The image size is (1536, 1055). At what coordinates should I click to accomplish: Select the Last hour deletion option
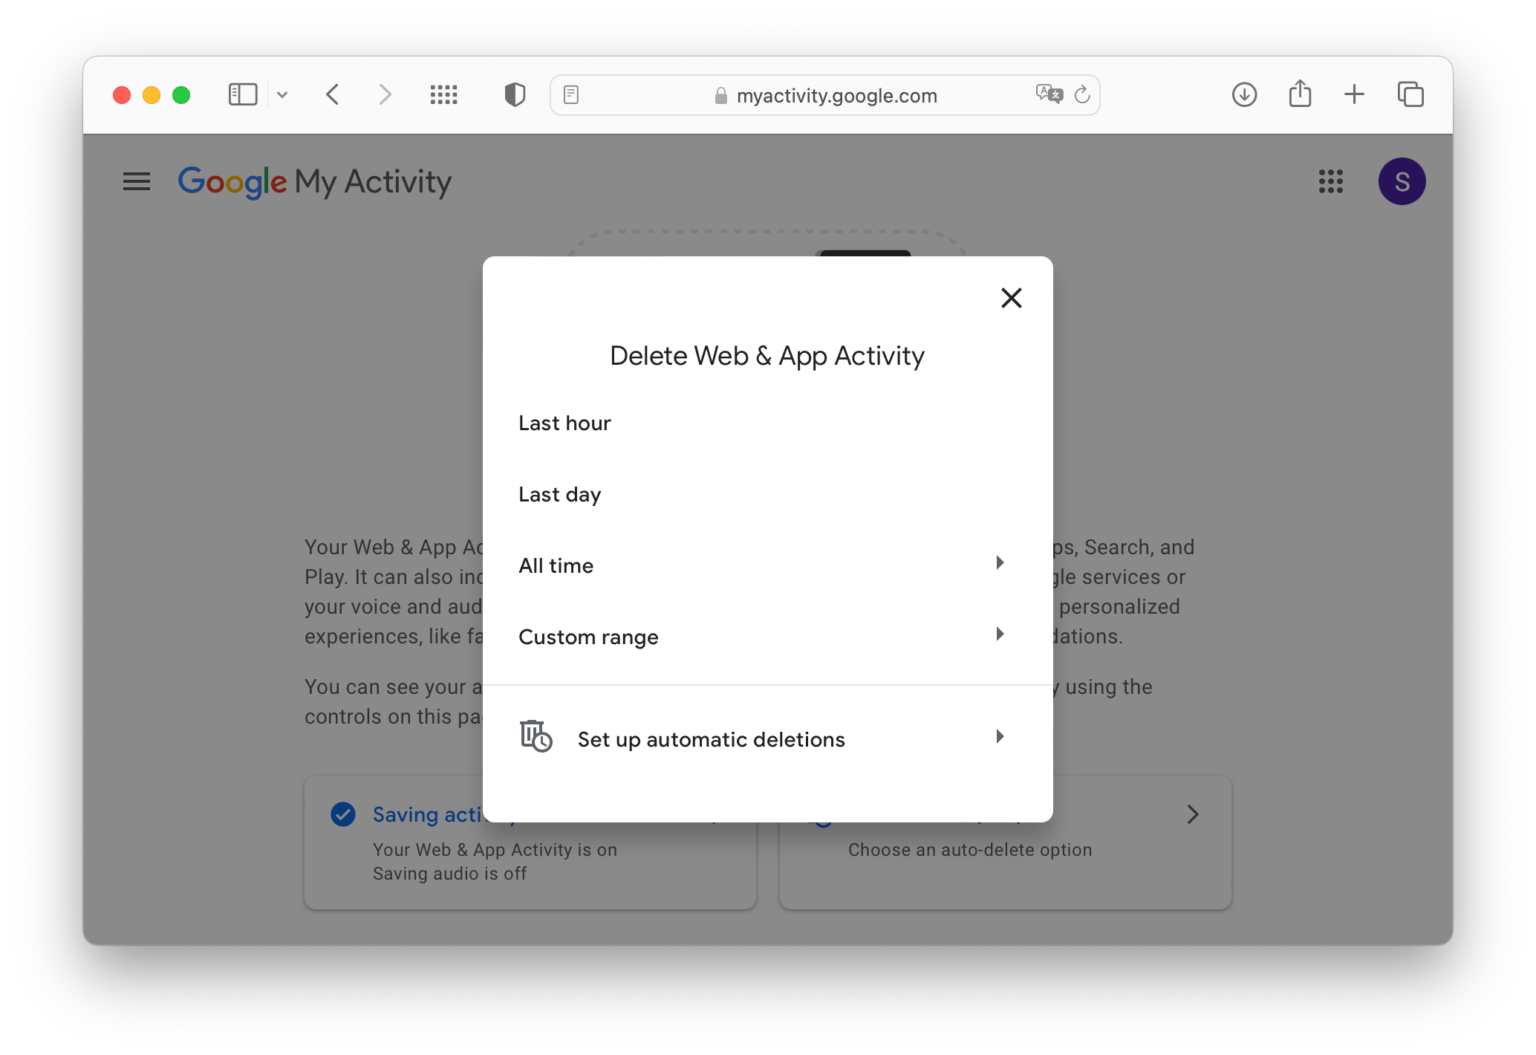767,423
